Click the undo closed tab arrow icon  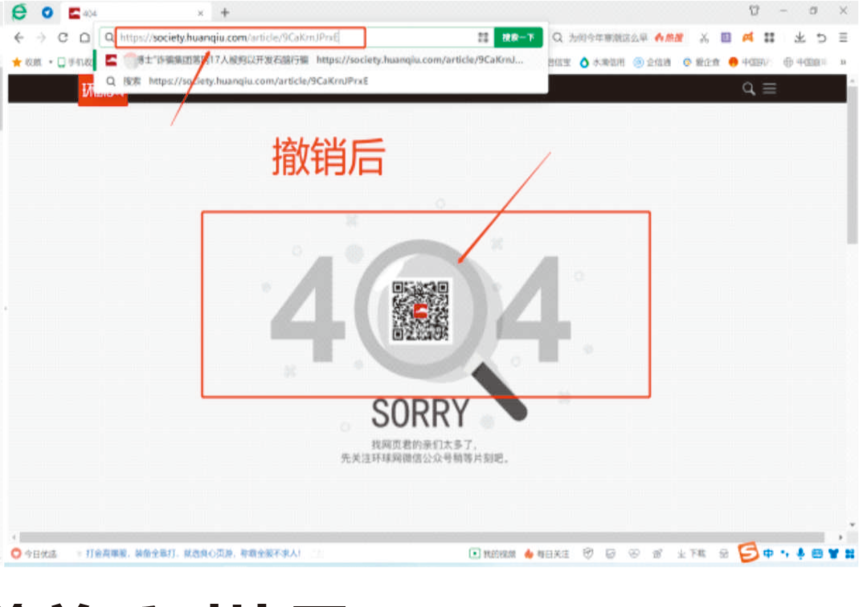tap(821, 37)
